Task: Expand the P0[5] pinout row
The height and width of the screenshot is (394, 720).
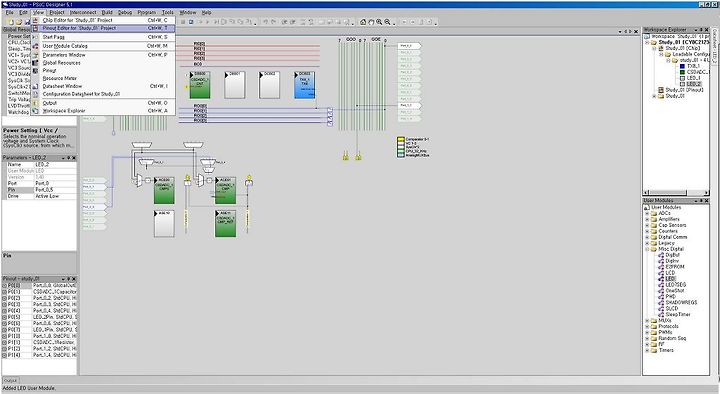Action: pos(5,317)
